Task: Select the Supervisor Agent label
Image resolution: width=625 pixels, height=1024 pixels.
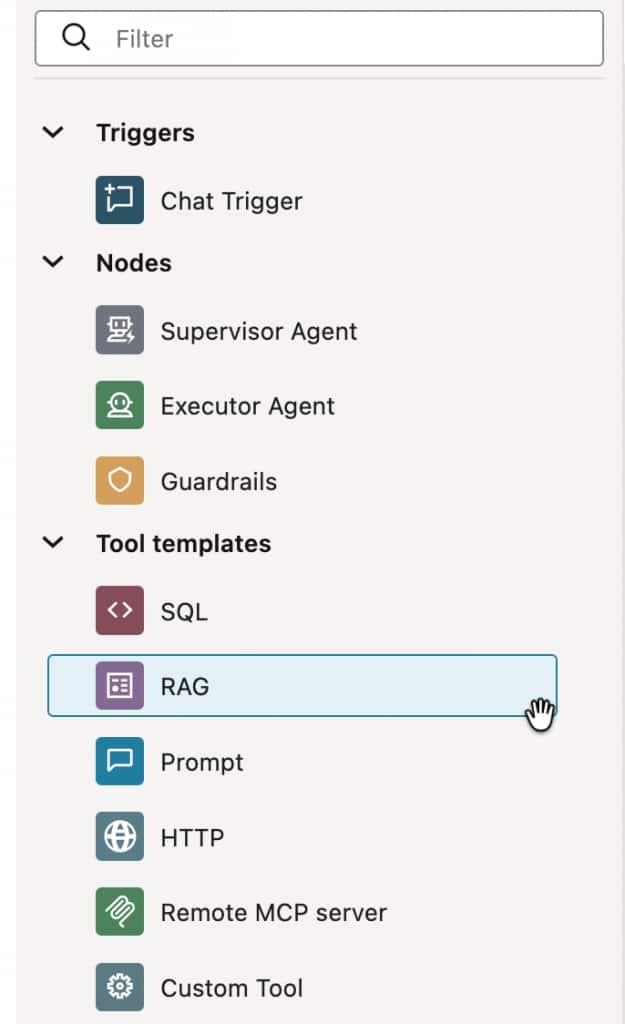Action: pyautogui.click(x=259, y=331)
